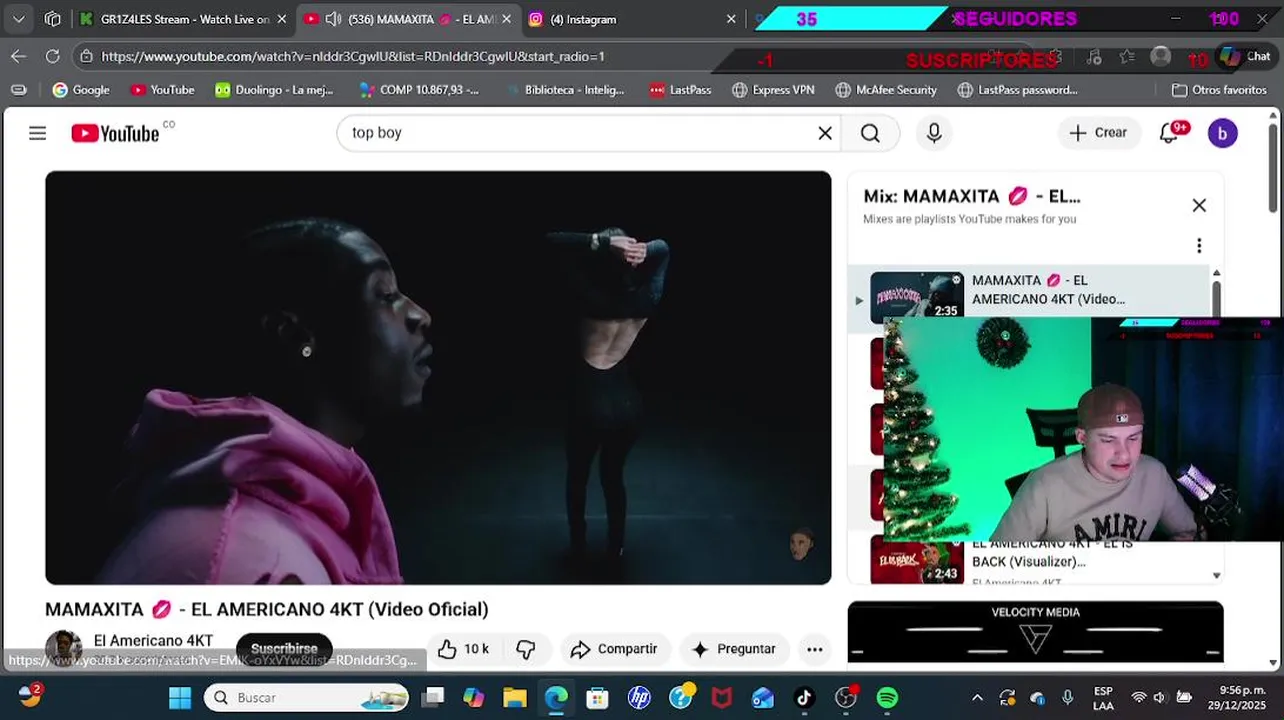1284x720 pixels.
Task: Open the YouTube guide hamburger menu
Action: coord(37,133)
